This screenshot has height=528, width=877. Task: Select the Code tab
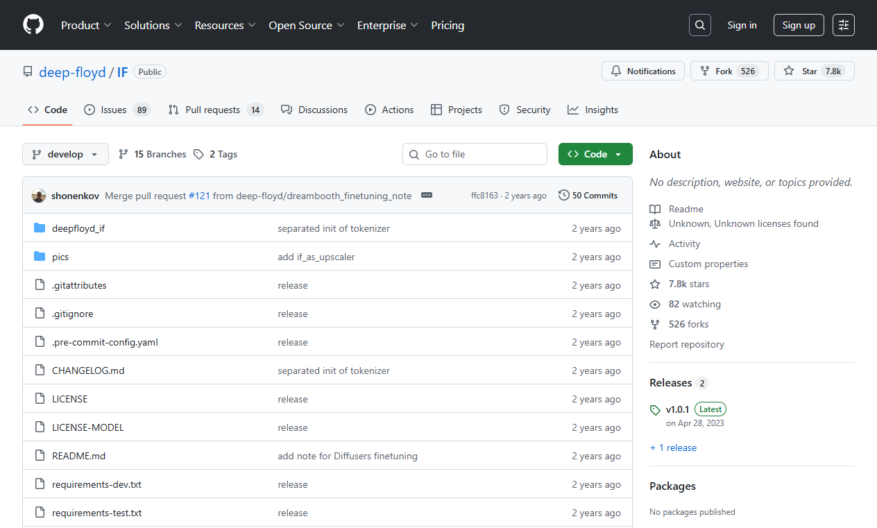(48, 110)
